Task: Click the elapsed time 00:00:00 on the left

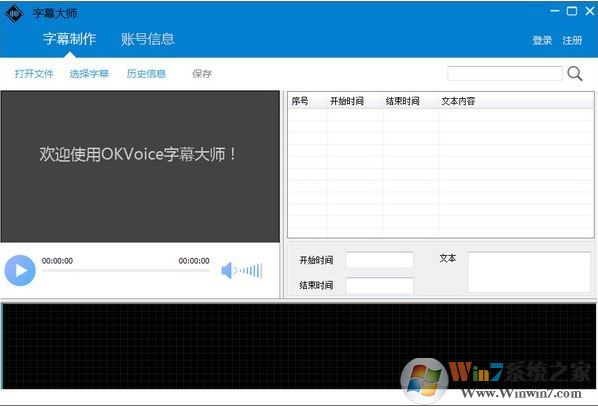Action: click(57, 261)
